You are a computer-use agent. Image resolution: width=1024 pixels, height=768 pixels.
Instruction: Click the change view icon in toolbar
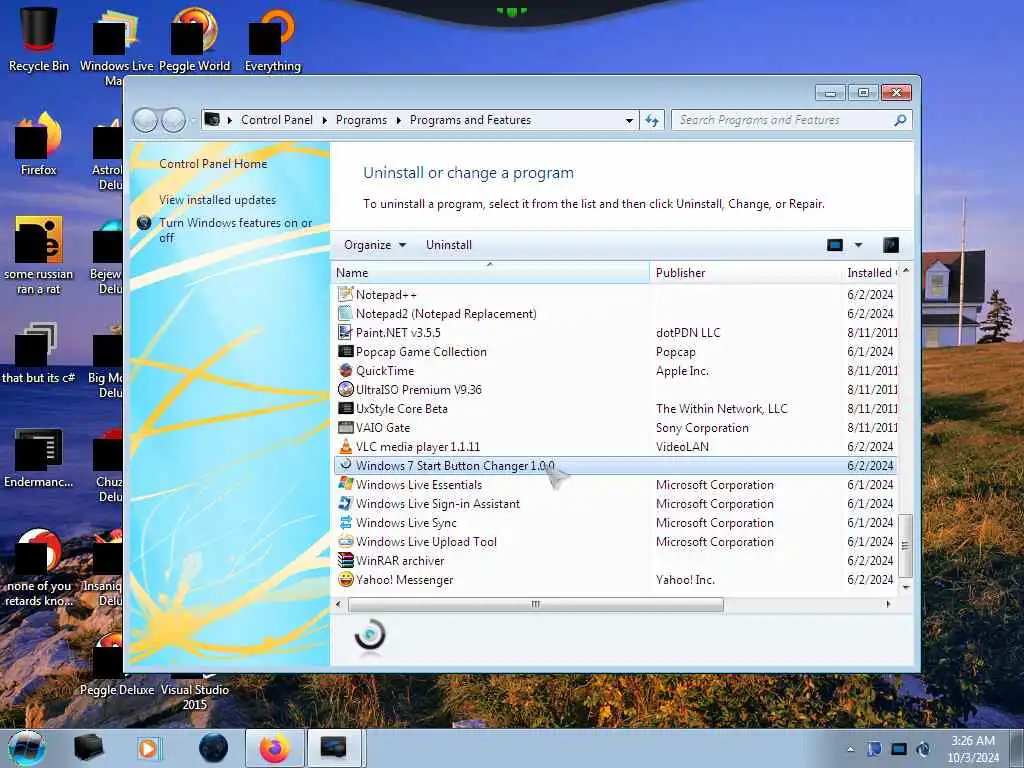(x=835, y=245)
